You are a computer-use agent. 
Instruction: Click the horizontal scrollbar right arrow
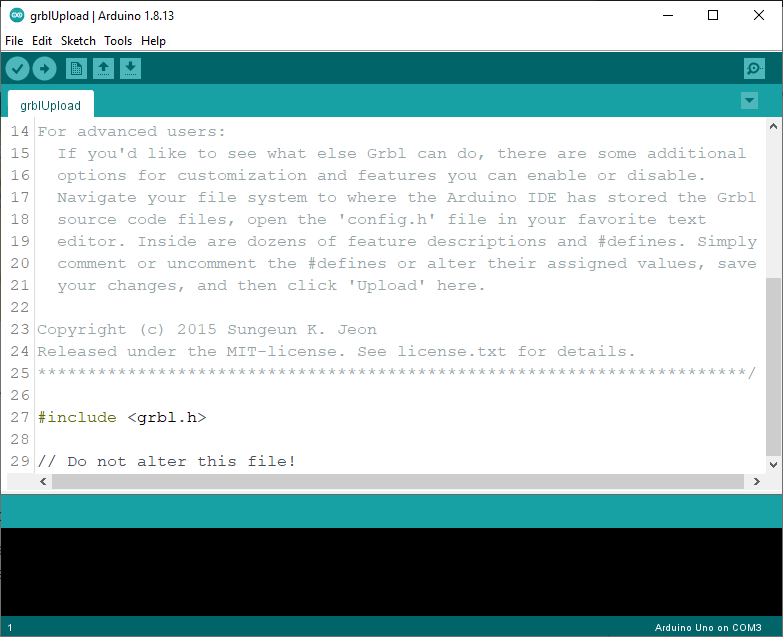(757, 481)
